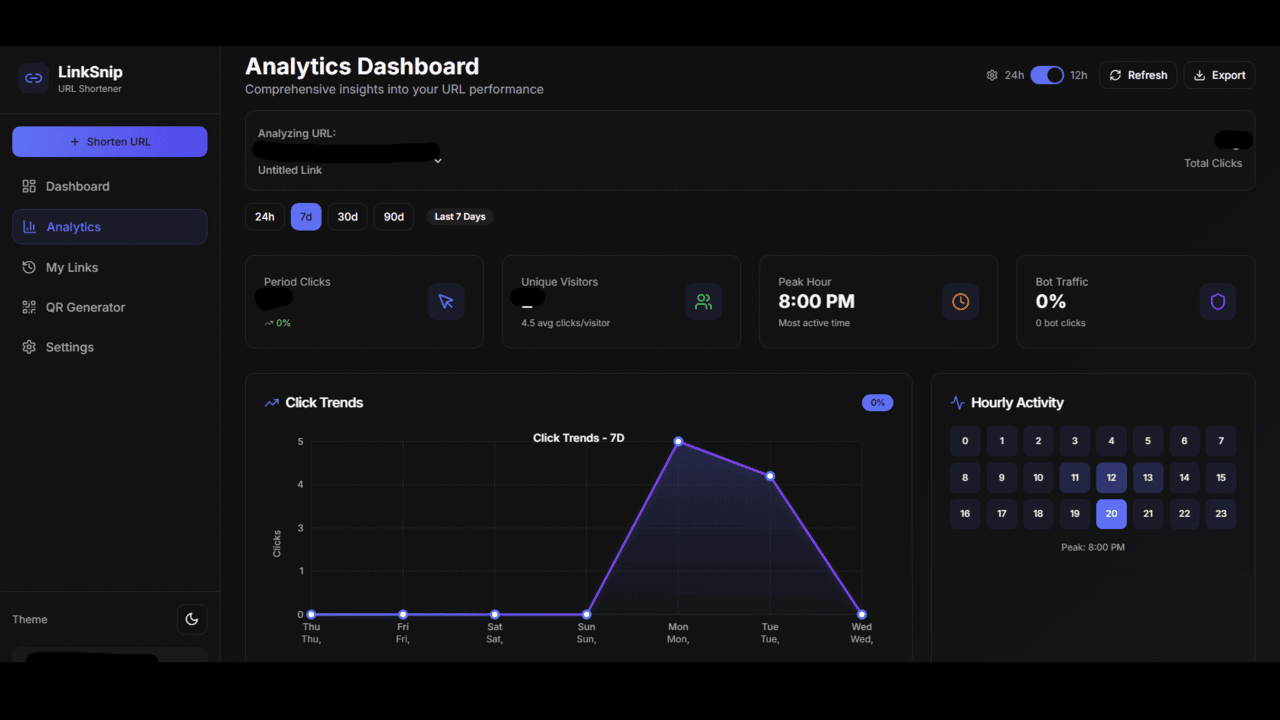The height and width of the screenshot is (720, 1280).
Task: Click the Peak: 8:00 PM label
Action: pyautogui.click(x=1093, y=548)
